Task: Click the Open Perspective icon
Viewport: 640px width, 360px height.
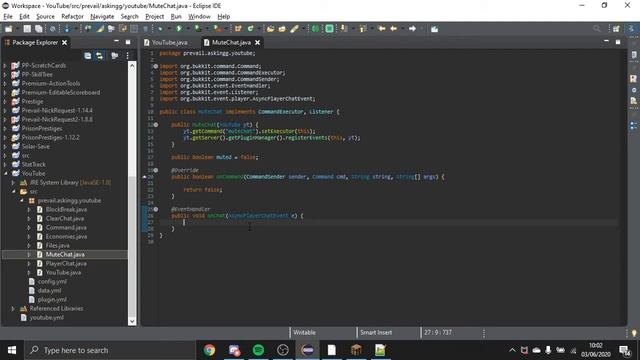Action: click(616, 29)
